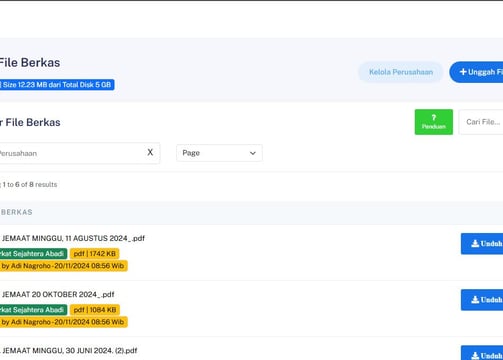
Task: Open Kelola Perusahaan
Action: pyautogui.click(x=401, y=72)
